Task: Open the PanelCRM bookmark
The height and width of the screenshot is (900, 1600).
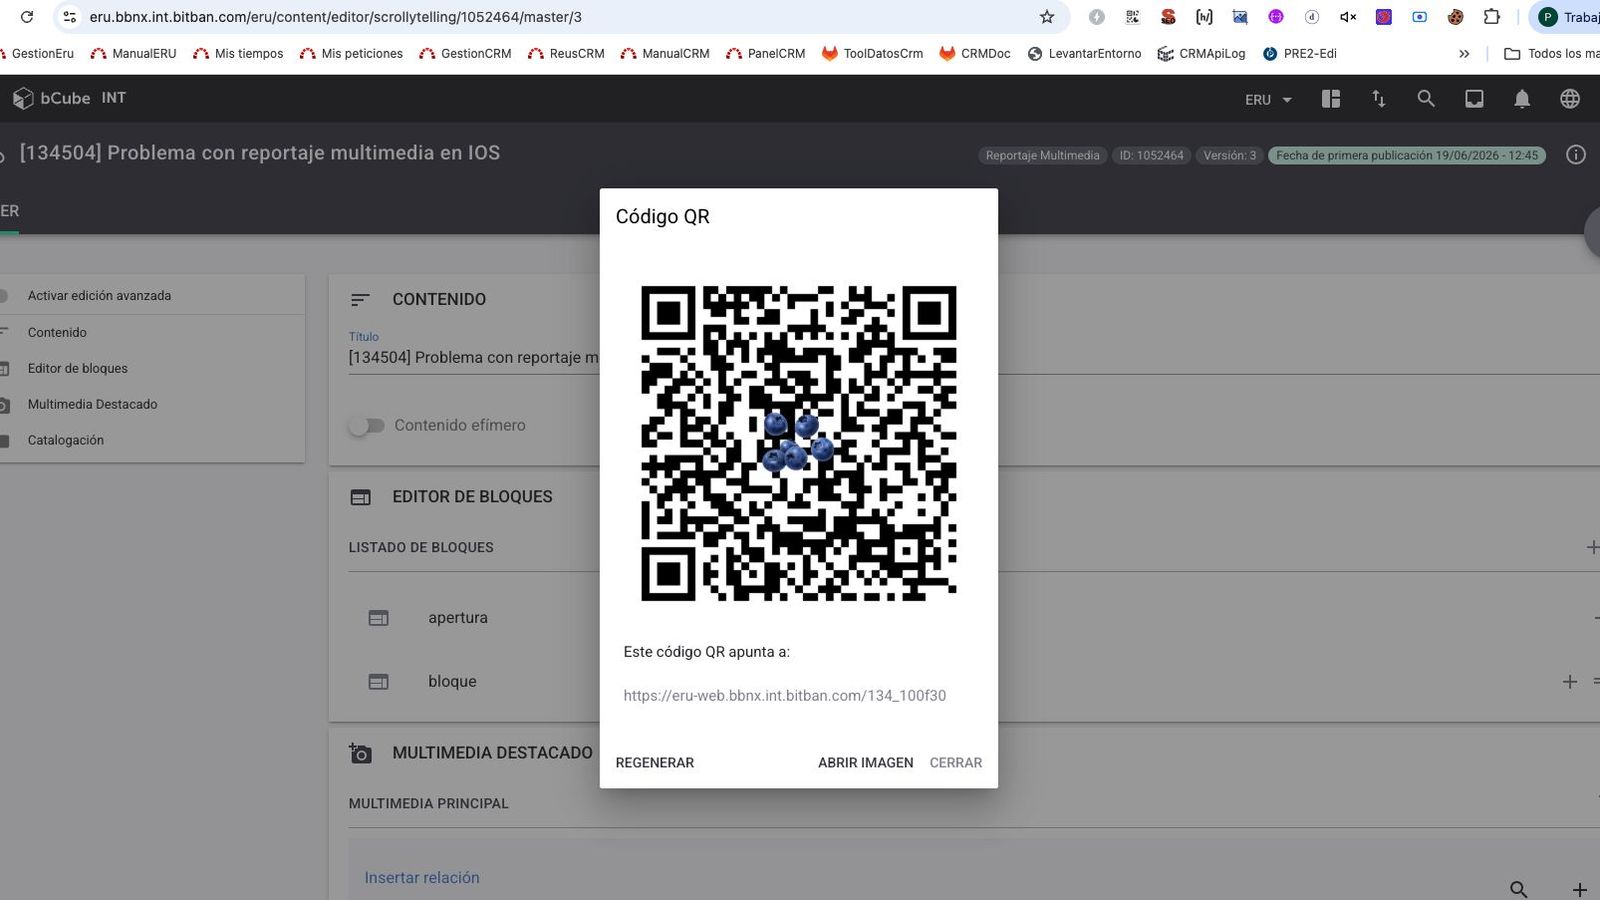Action: [x=765, y=54]
